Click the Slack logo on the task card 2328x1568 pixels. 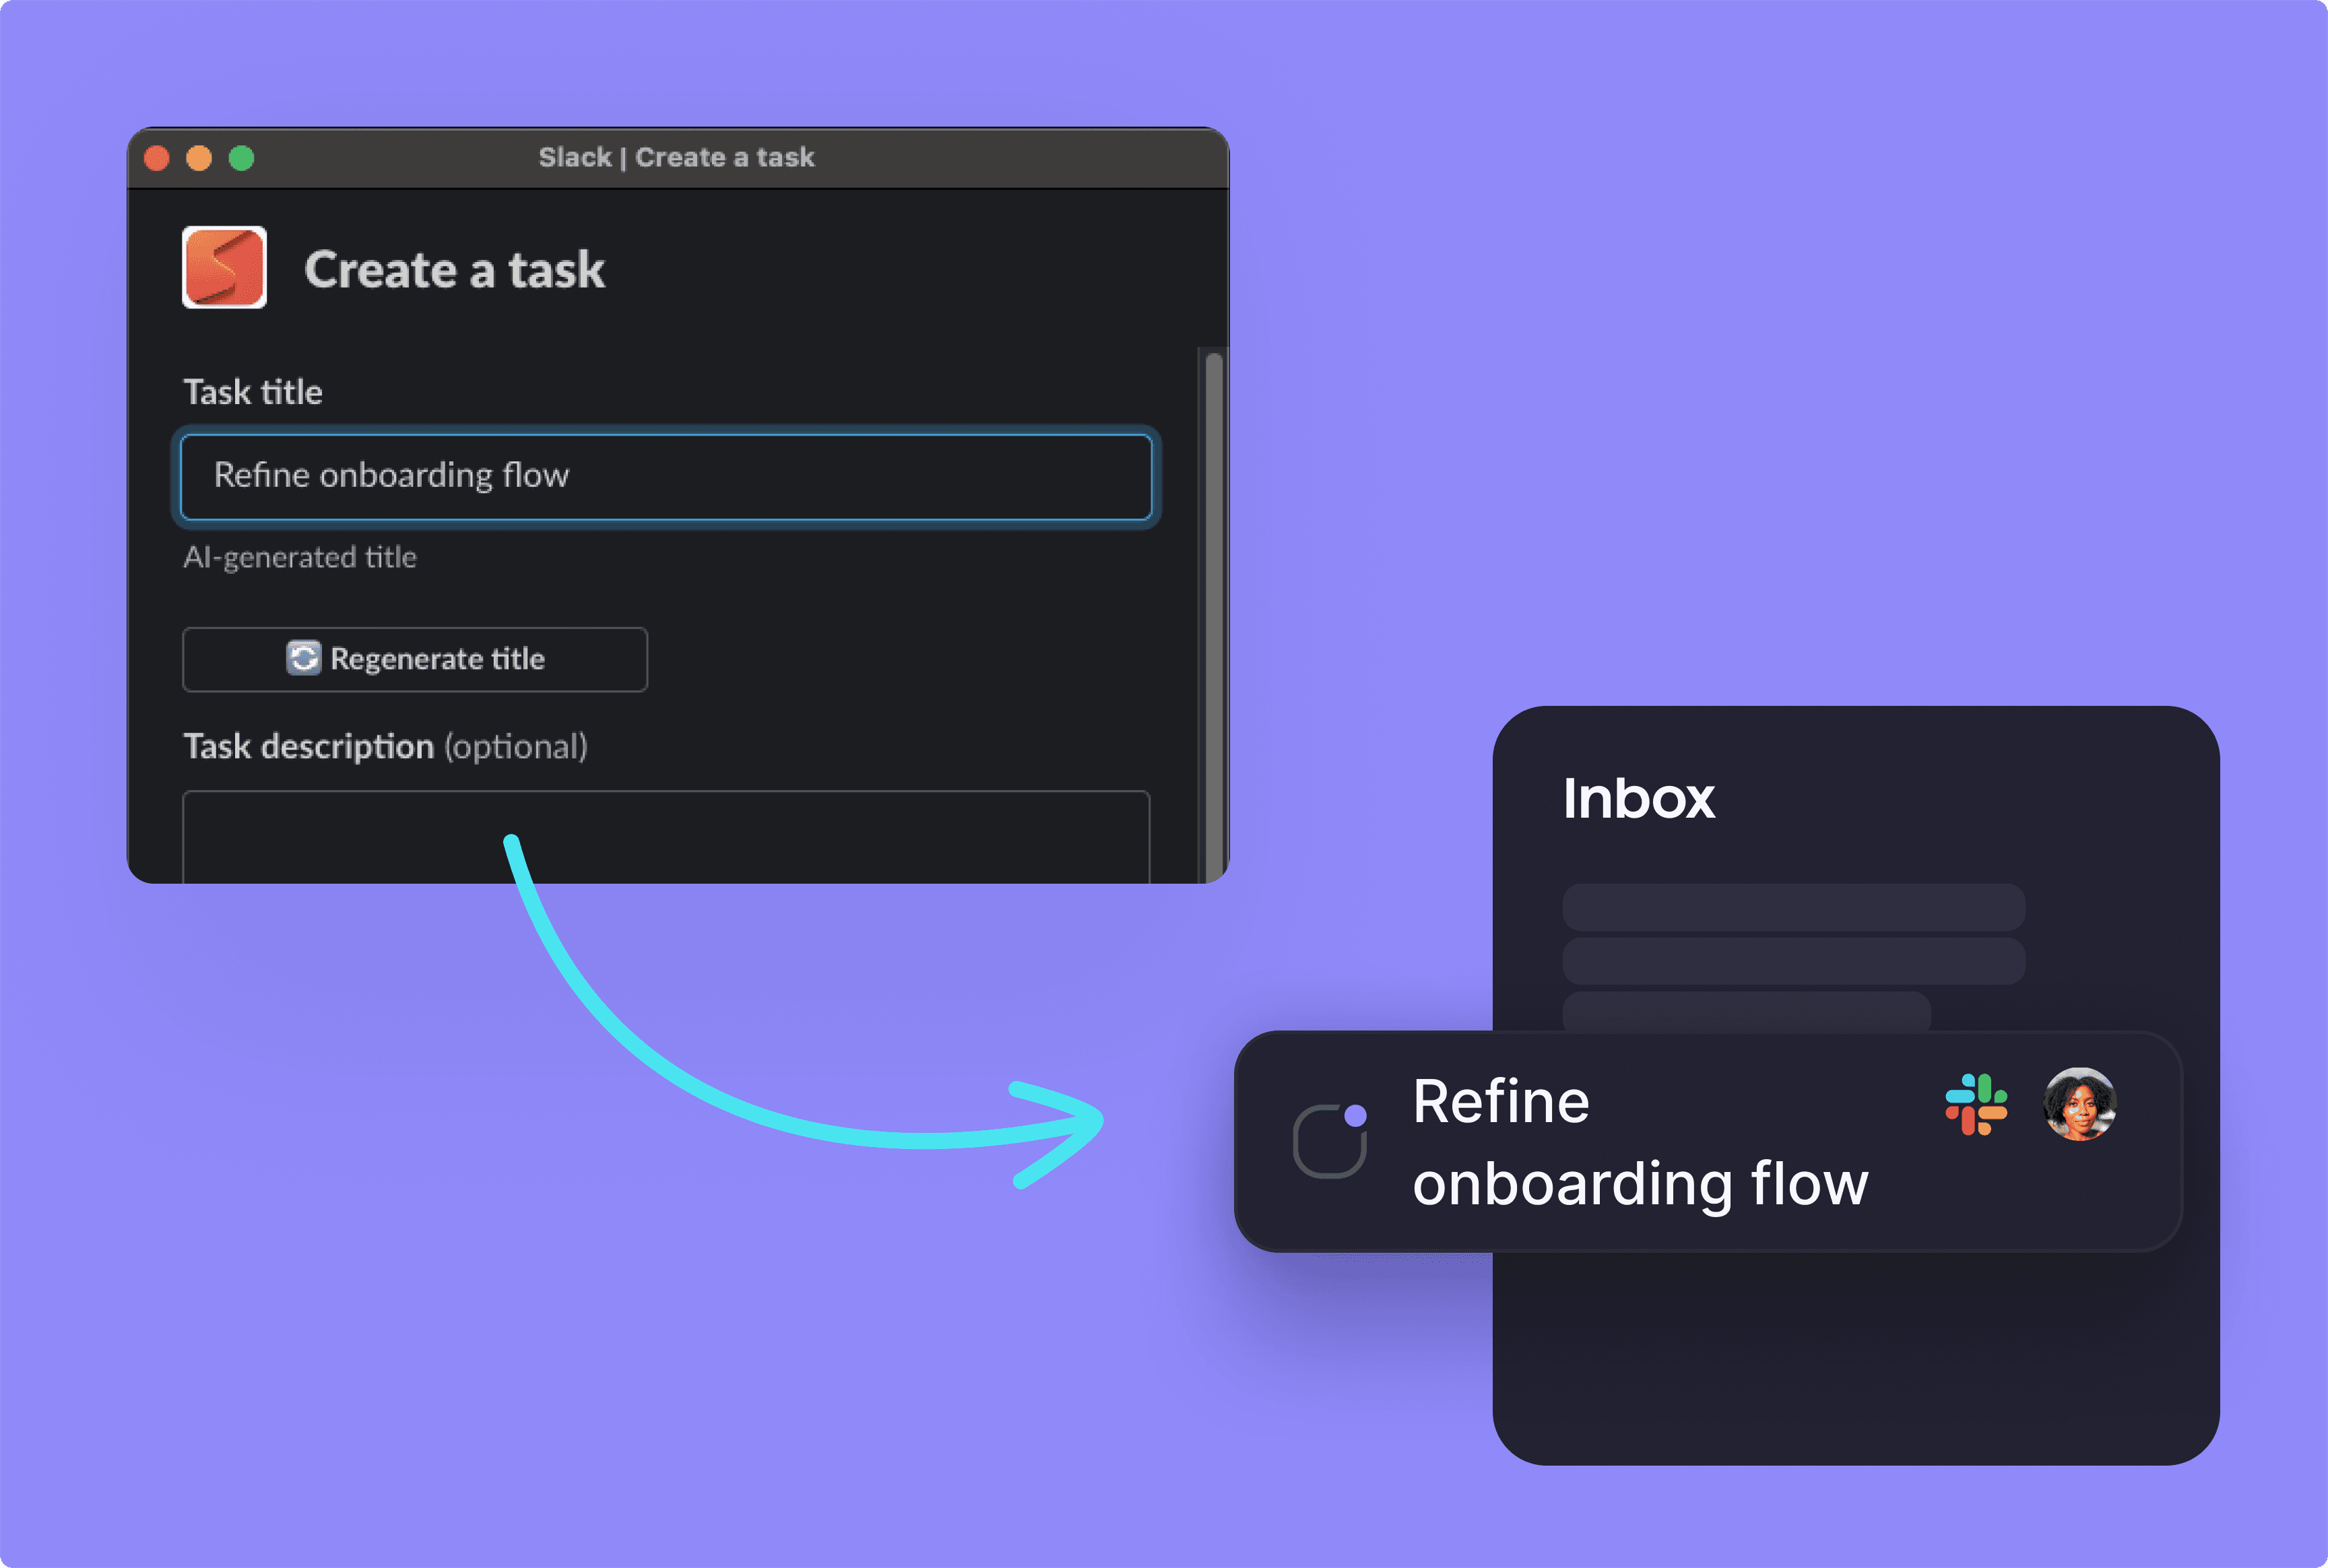[1976, 1104]
